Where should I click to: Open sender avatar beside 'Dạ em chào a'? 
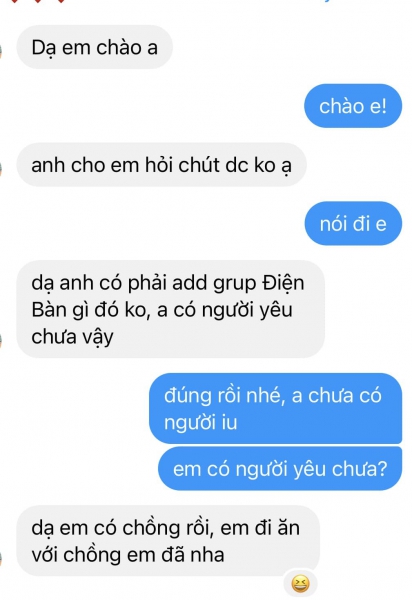1,52
